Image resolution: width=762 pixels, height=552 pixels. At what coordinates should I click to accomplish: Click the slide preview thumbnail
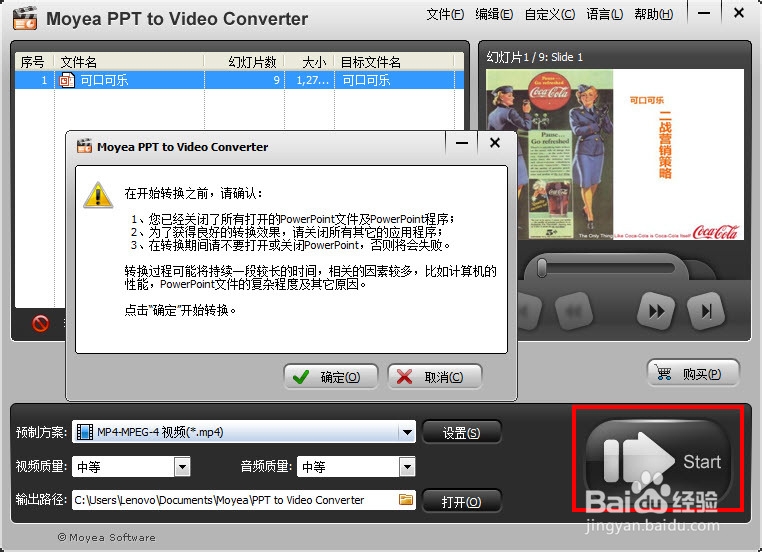pyautogui.click(x=615, y=155)
